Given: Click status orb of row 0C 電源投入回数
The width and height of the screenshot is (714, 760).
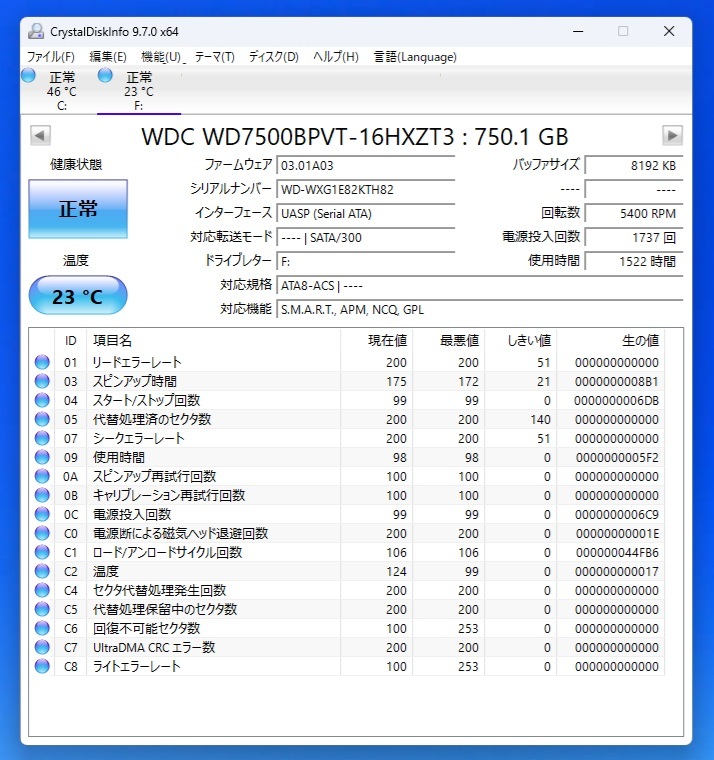Looking at the screenshot, I should (42, 514).
